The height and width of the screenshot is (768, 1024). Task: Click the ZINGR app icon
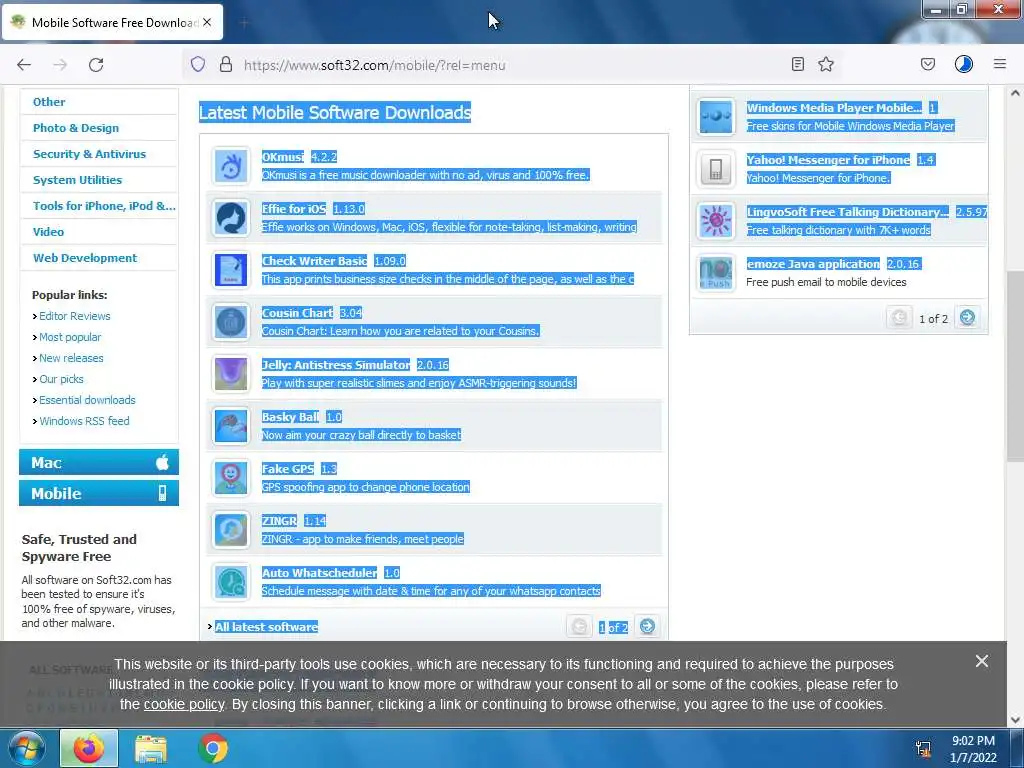point(231,530)
